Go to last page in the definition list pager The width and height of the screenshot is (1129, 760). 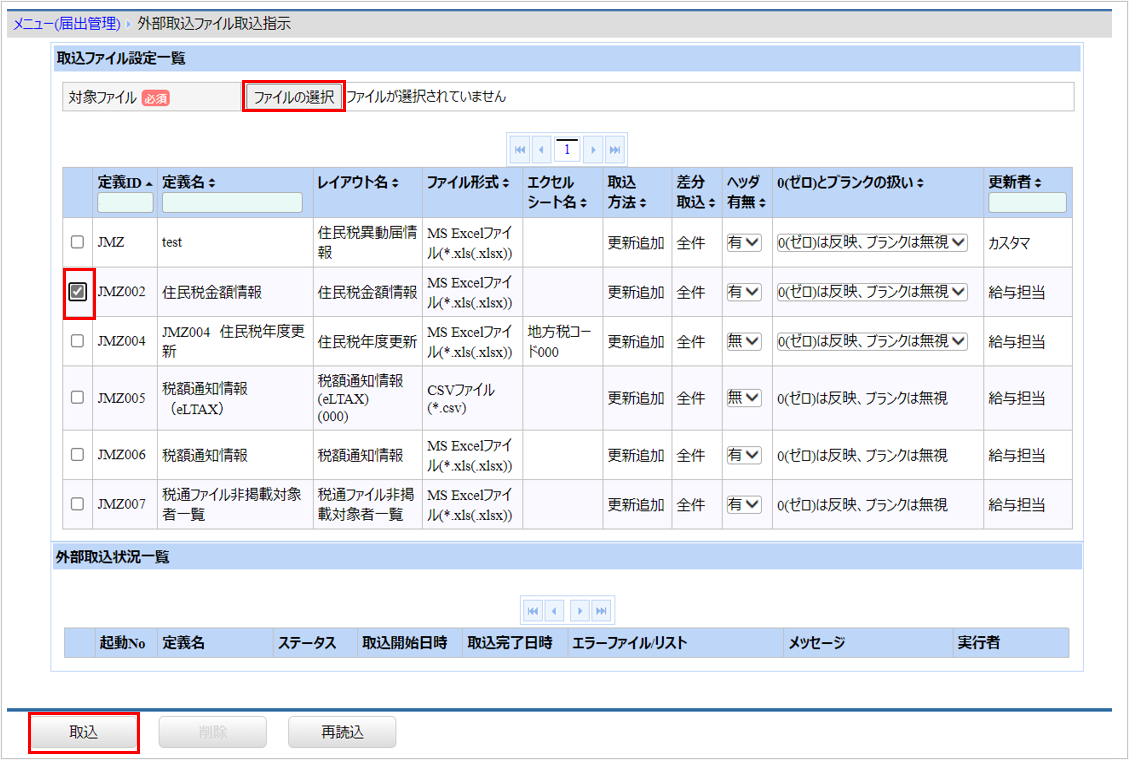tap(614, 150)
